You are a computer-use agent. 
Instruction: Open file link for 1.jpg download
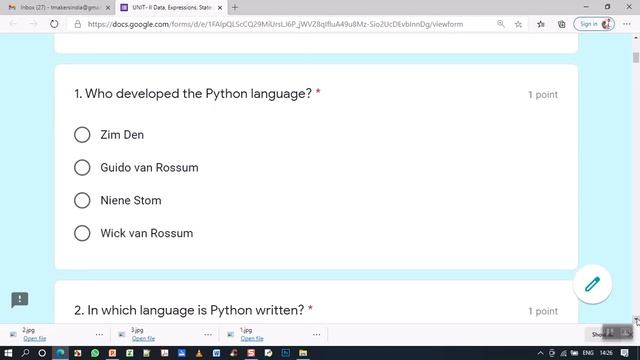pyautogui.click(x=252, y=338)
